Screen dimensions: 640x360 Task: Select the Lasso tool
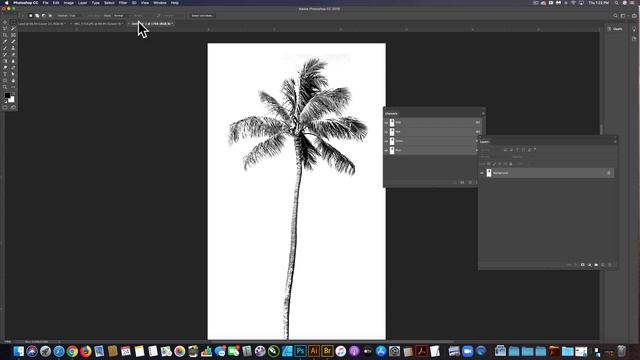coord(5,29)
